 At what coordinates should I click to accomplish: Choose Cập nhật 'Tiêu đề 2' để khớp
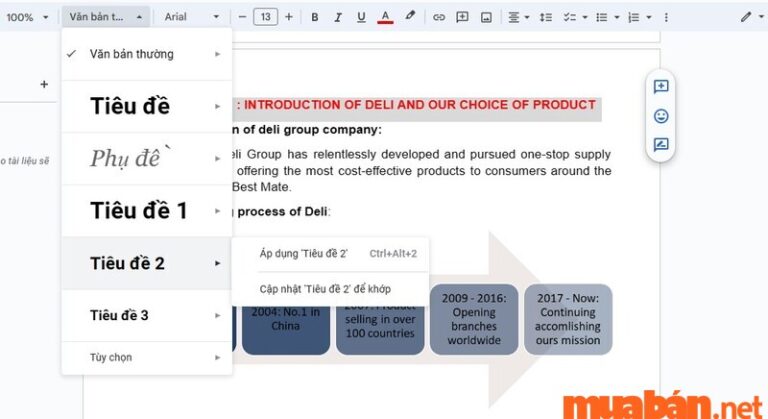pyautogui.click(x=331, y=289)
